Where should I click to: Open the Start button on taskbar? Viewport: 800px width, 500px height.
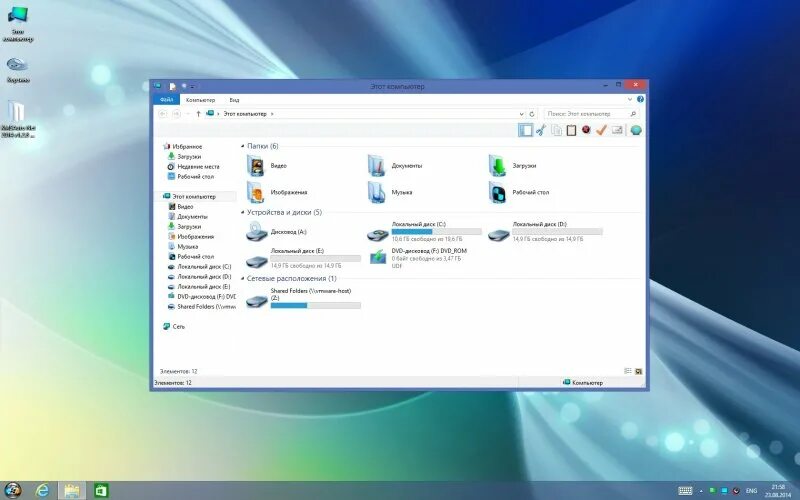click(13, 490)
